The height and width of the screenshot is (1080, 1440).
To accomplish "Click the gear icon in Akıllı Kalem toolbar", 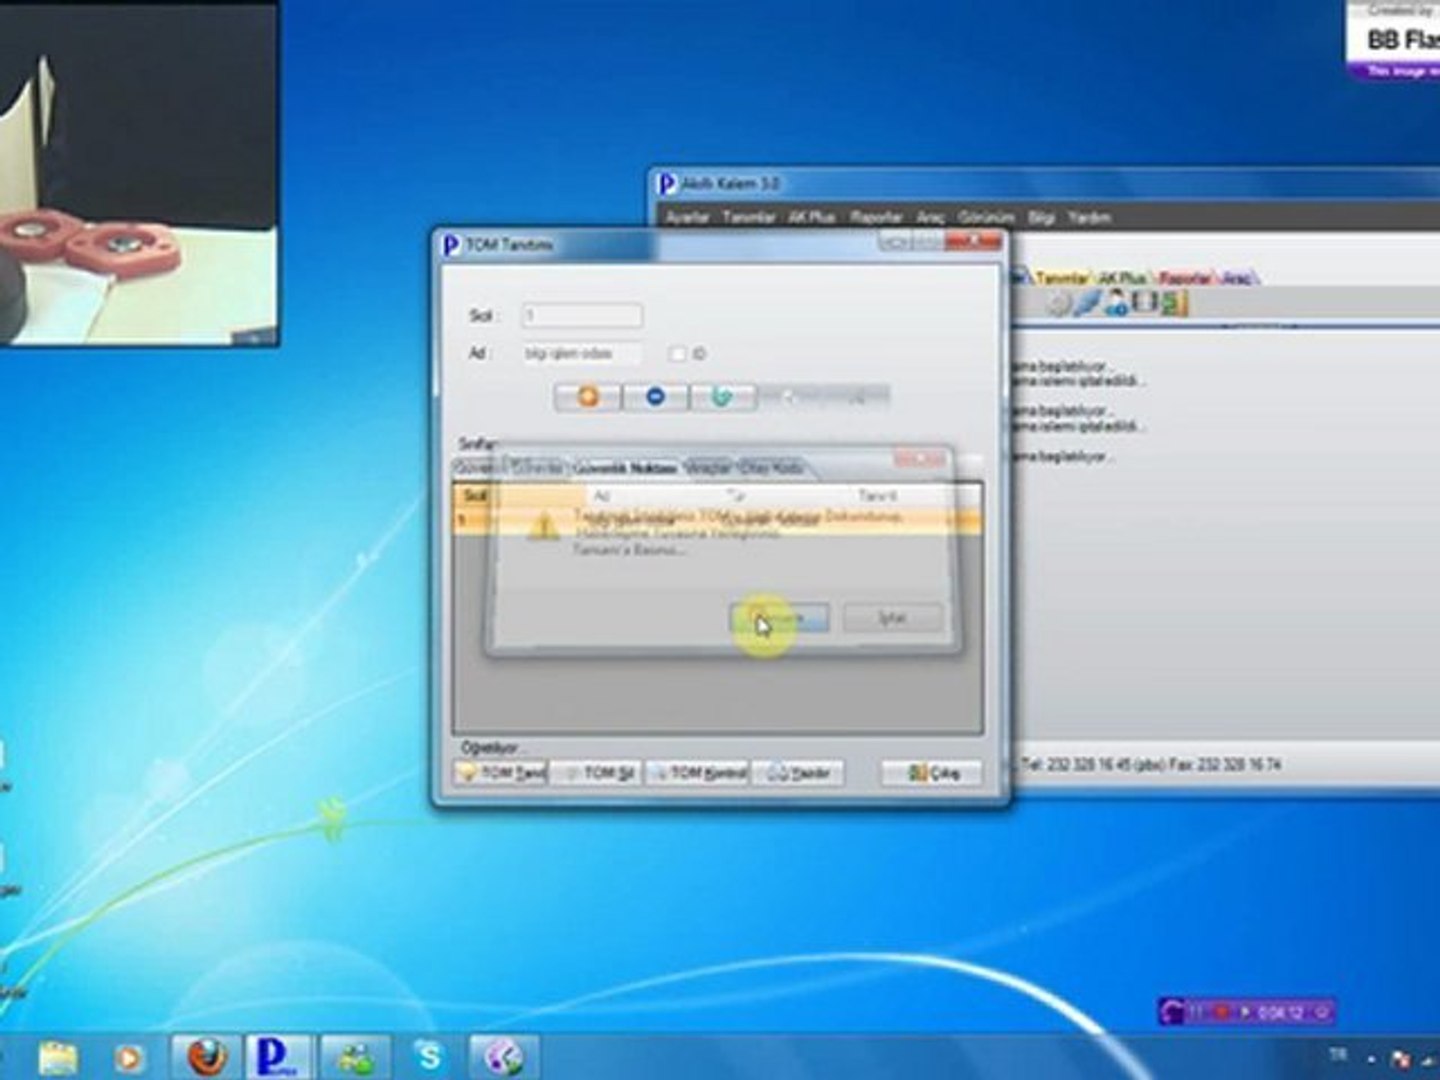I will coord(1058,304).
